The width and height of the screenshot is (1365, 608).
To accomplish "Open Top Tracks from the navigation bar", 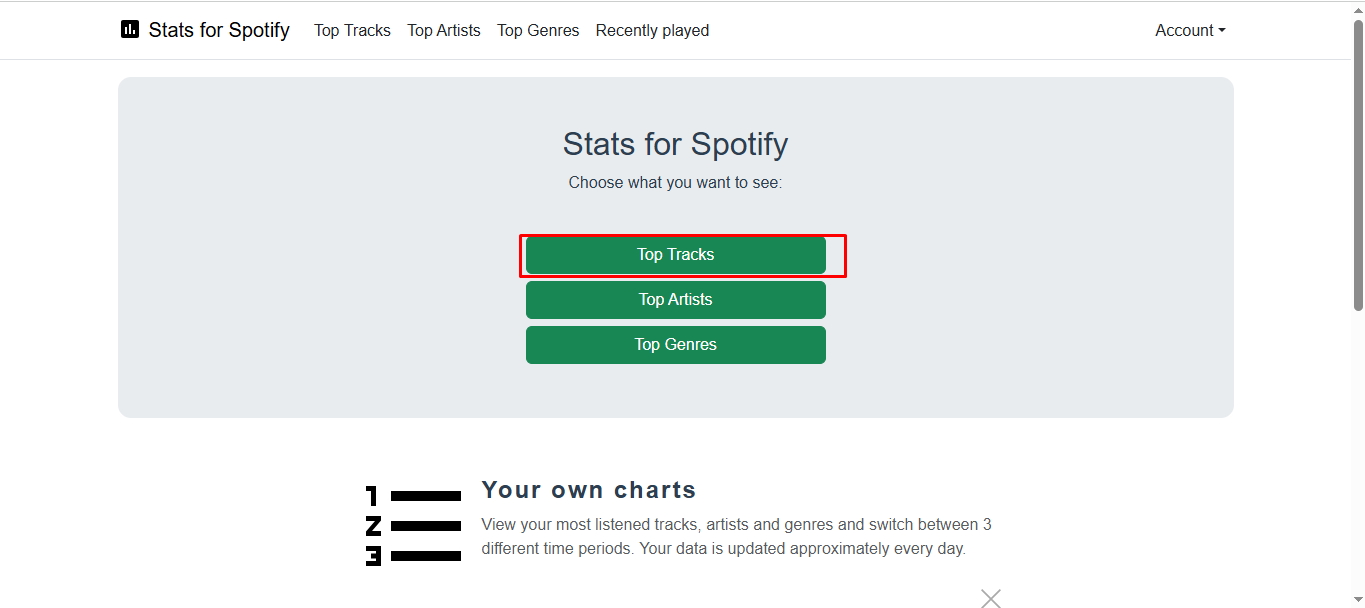I will coord(352,30).
